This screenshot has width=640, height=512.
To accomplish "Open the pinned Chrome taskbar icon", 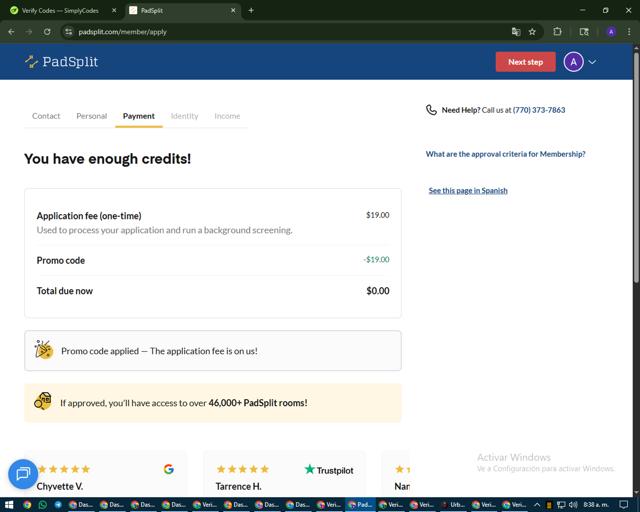I will tap(27, 505).
